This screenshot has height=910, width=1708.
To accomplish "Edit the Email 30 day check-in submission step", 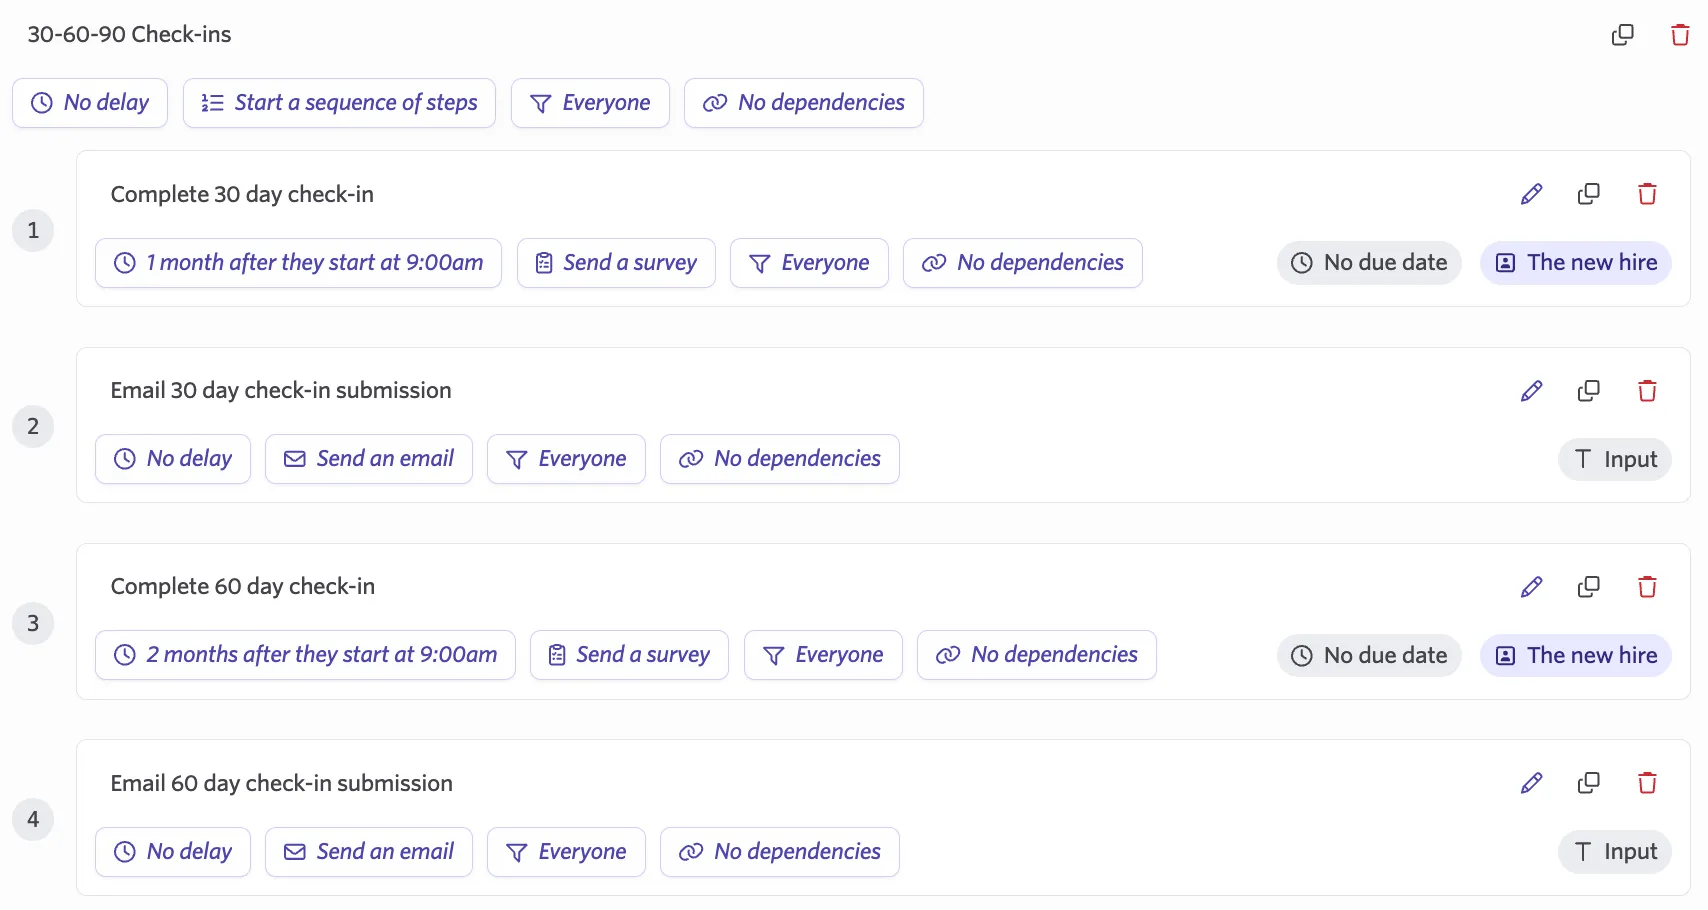I will coord(1531,391).
